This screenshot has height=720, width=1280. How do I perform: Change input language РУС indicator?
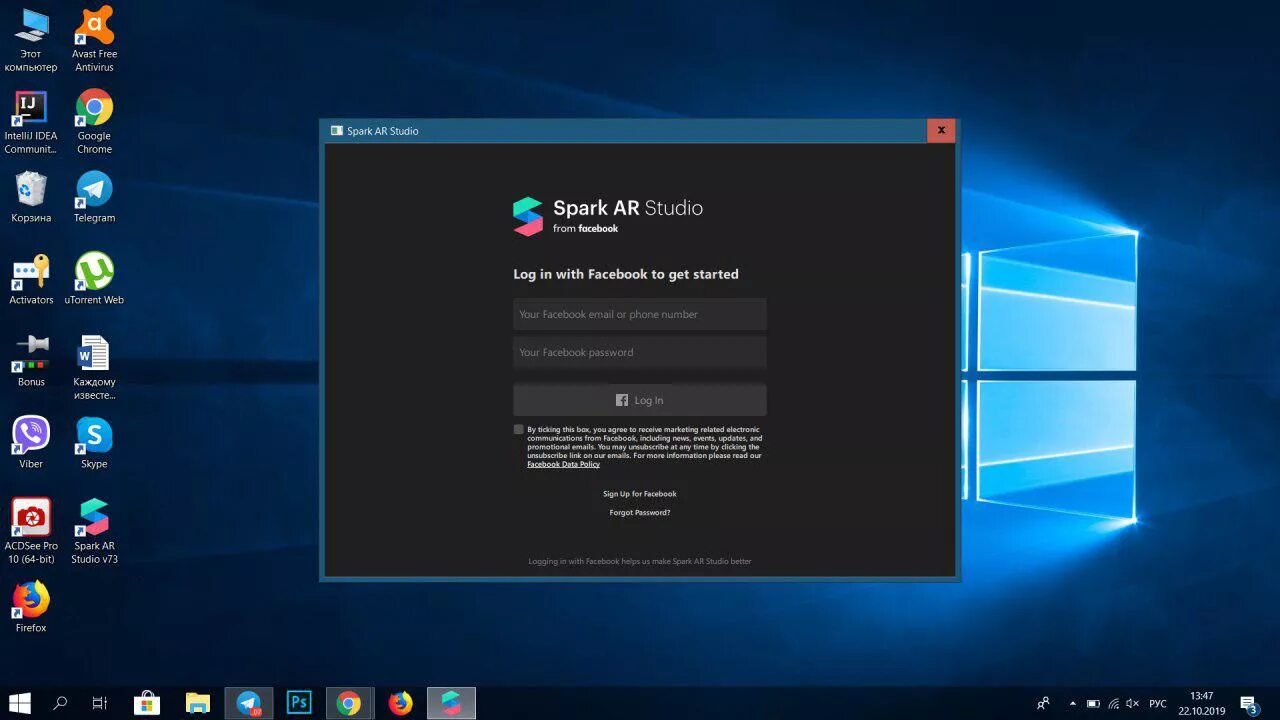pyautogui.click(x=1158, y=703)
